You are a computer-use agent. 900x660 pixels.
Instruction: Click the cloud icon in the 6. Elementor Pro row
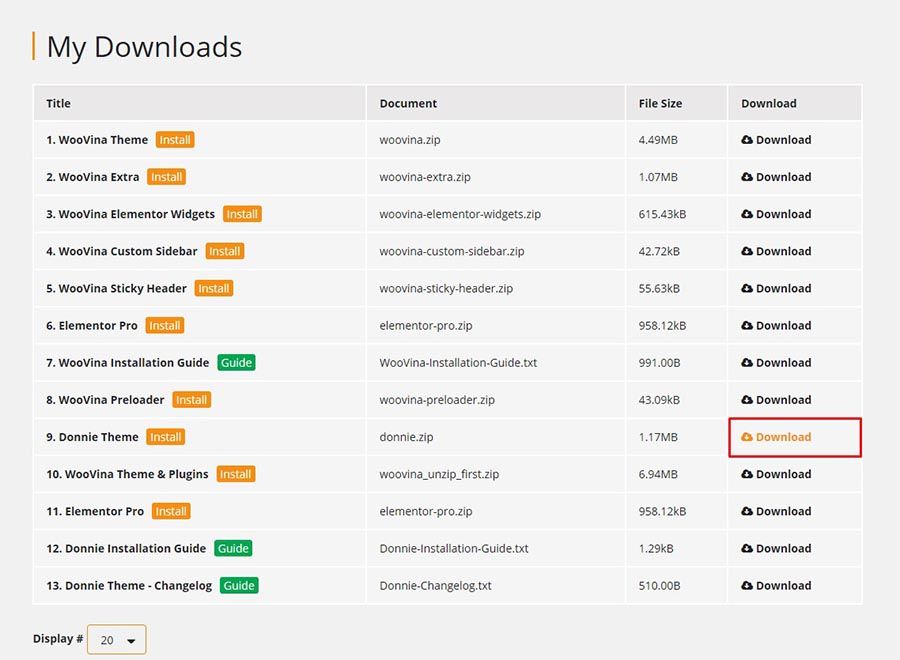point(747,325)
